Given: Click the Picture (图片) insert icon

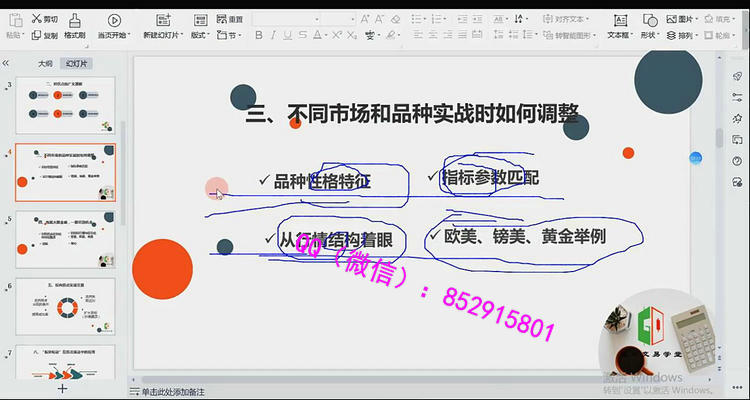Looking at the screenshot, I should [x=685, y=19].
